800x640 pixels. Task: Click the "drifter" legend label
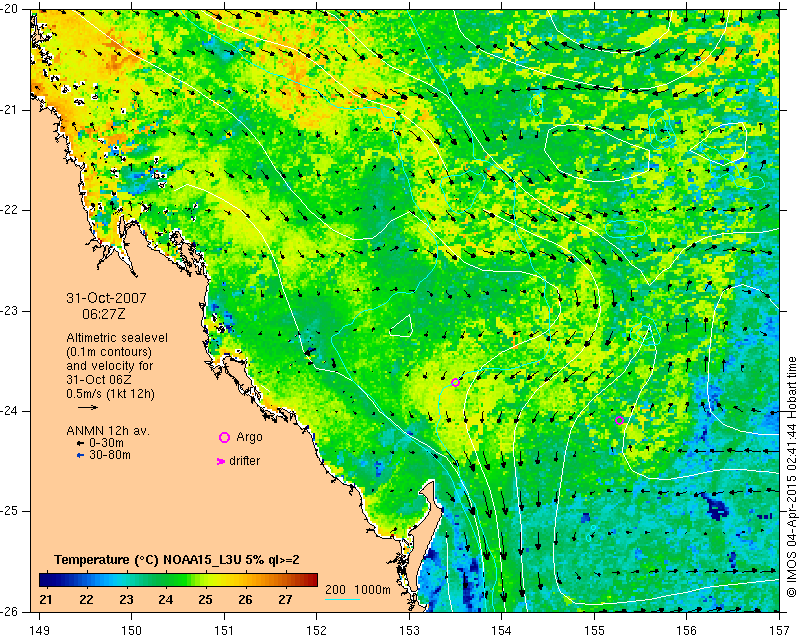pyautogui.click(x=244, y=461)
